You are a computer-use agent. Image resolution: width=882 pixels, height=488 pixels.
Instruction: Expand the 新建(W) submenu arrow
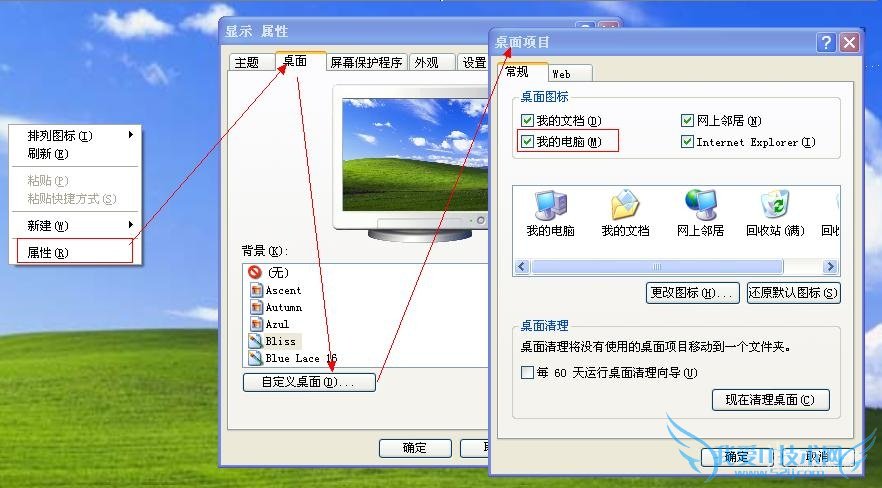click(x=130, y=225)
